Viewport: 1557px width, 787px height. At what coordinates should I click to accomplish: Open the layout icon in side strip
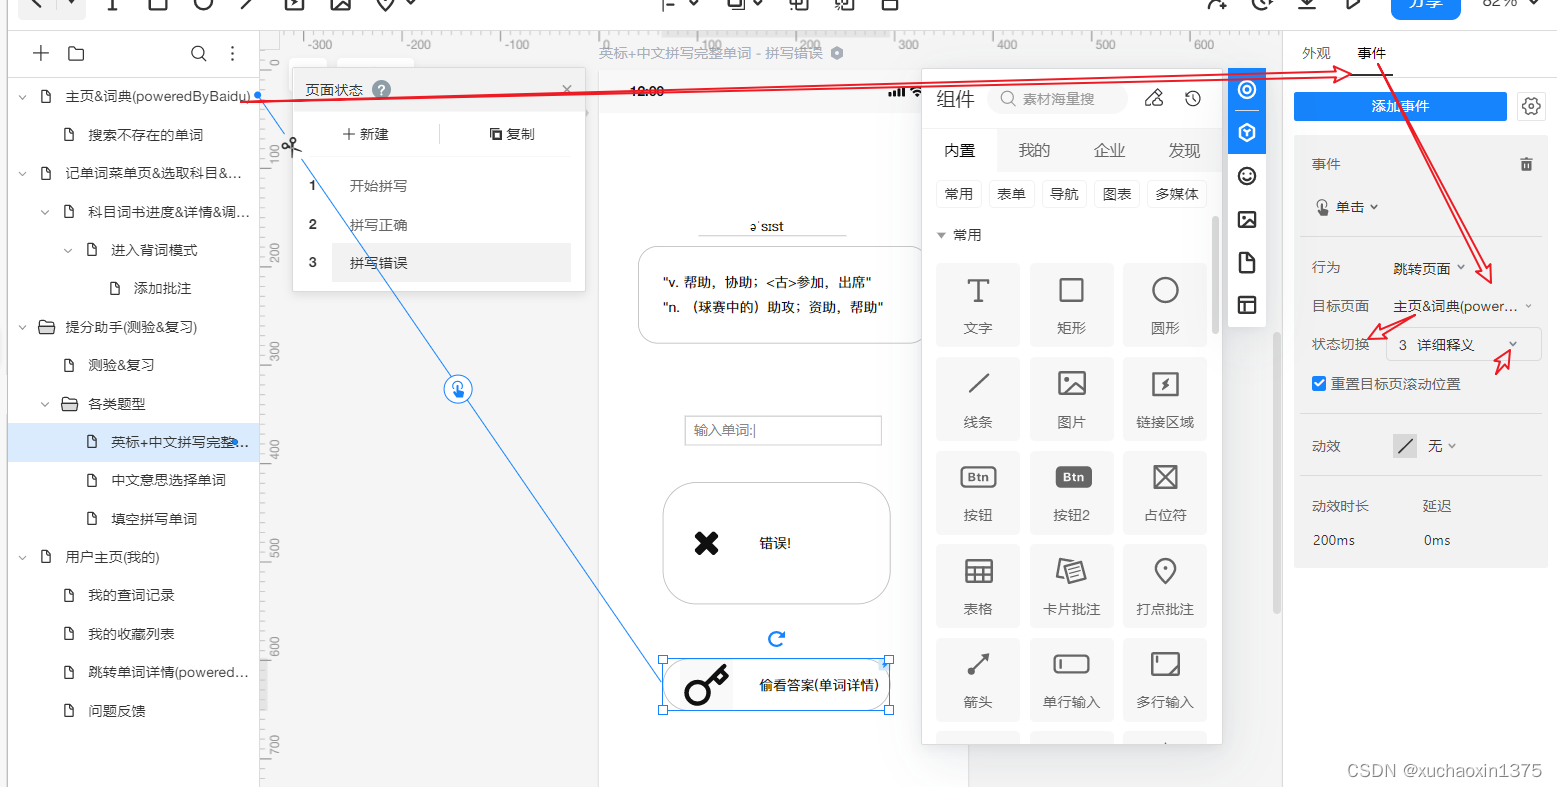click(1247, 305)
